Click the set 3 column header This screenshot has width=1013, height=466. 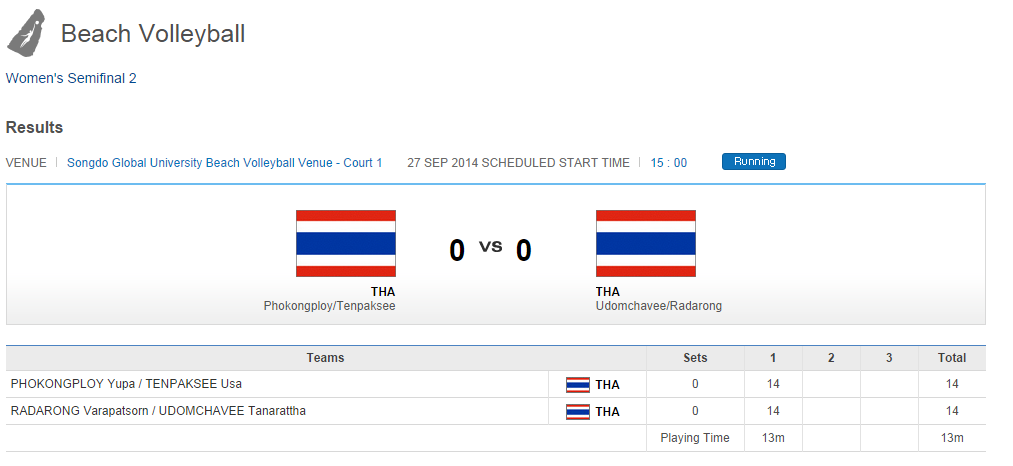click(x=889, y=358)
